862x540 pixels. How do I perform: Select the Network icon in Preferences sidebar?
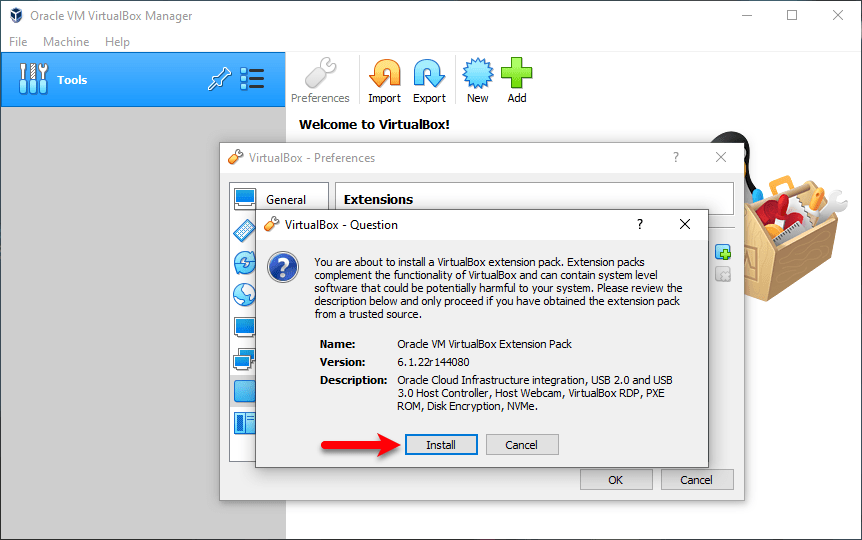[244, 360]
